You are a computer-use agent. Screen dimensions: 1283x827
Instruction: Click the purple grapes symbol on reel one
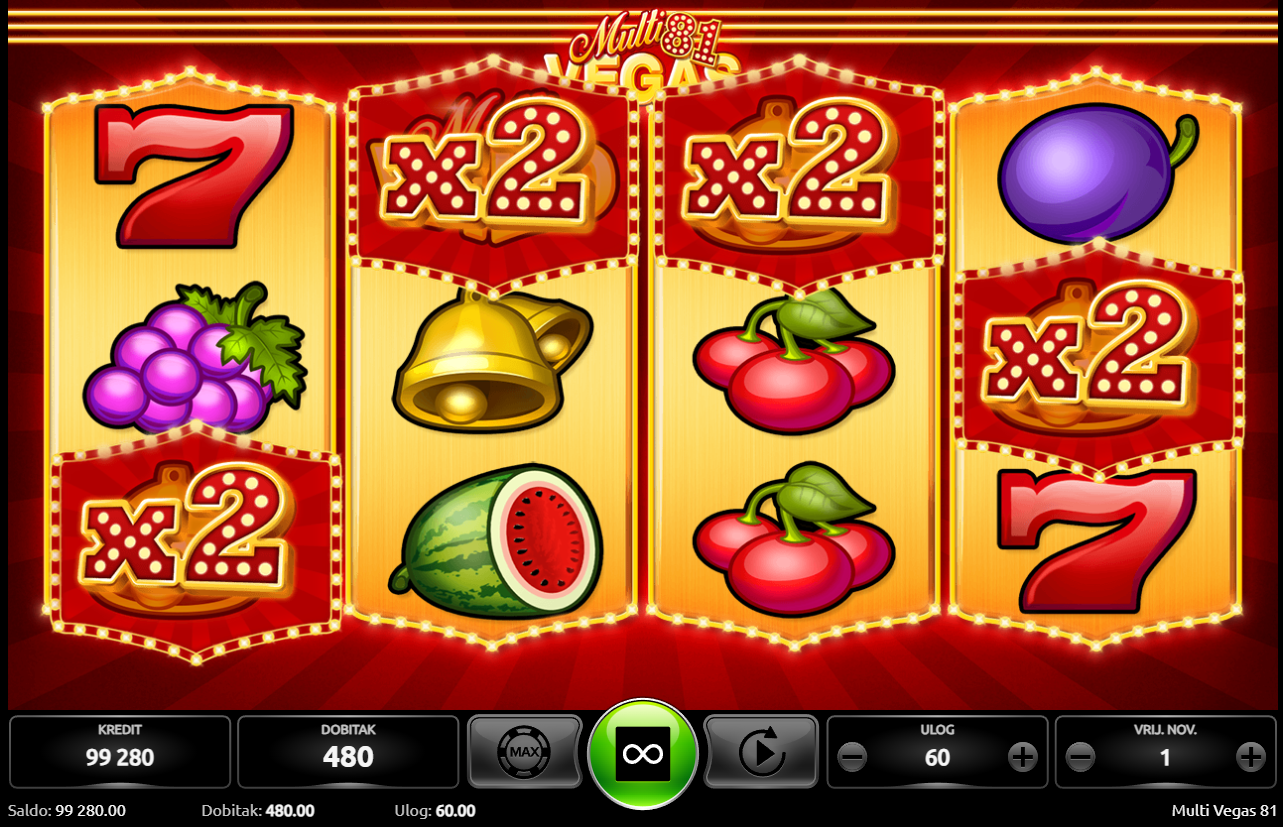tap(194, 357)
